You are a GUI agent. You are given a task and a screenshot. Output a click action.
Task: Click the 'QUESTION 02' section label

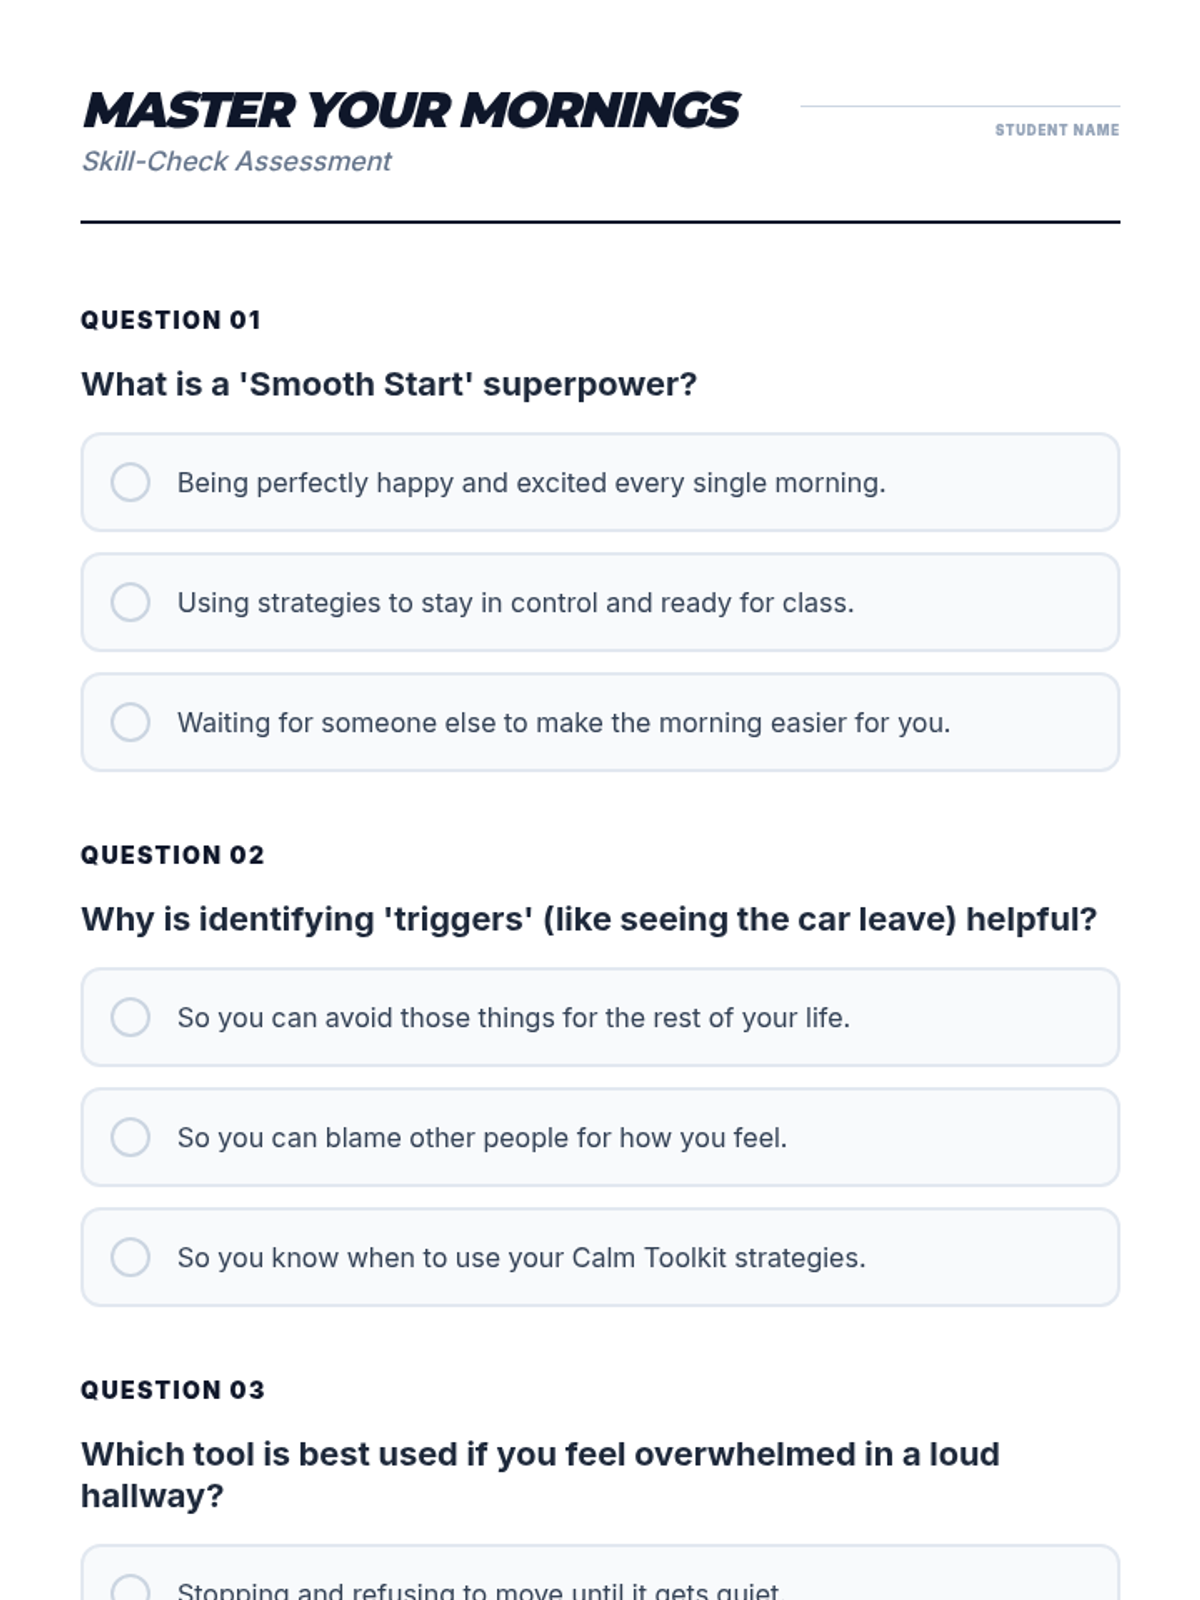172,855
